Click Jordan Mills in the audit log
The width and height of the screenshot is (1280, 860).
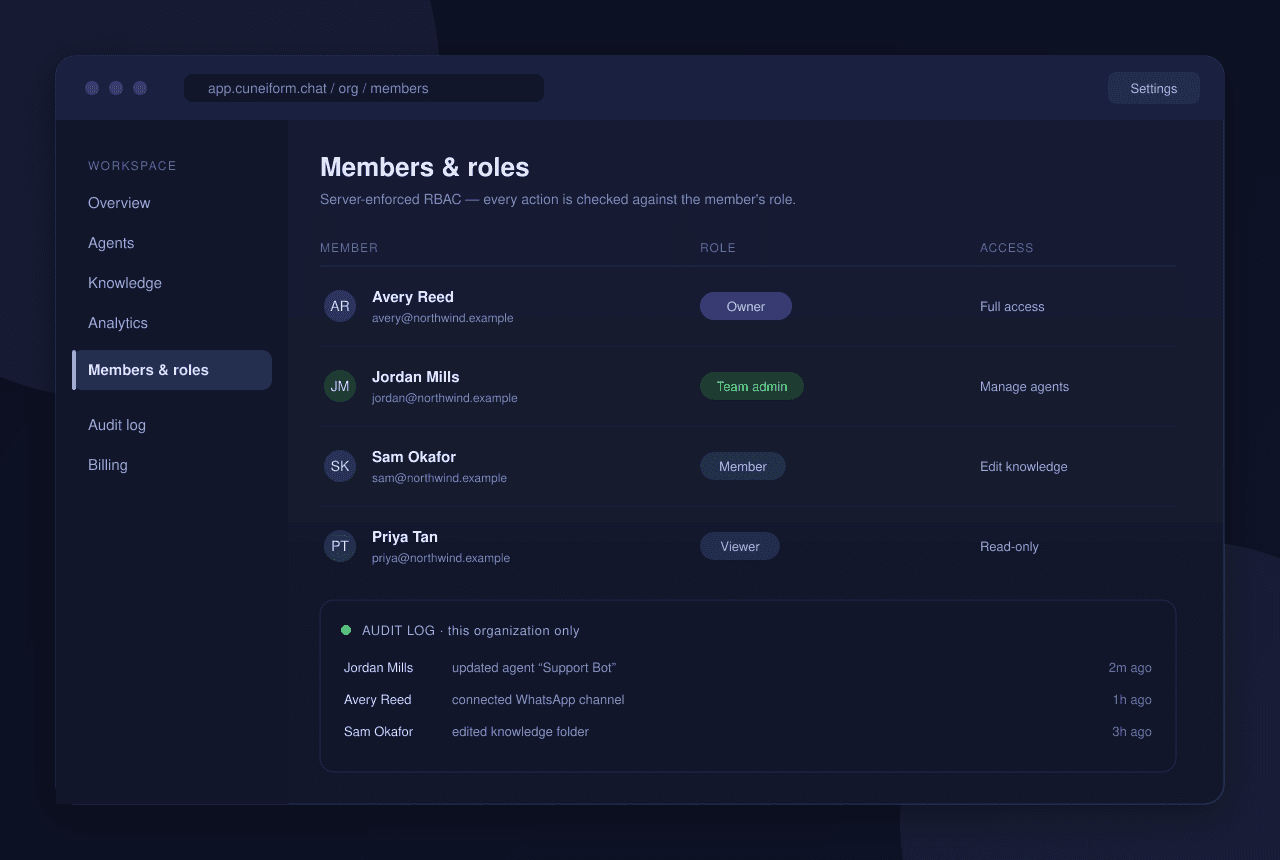pos(378,668)
